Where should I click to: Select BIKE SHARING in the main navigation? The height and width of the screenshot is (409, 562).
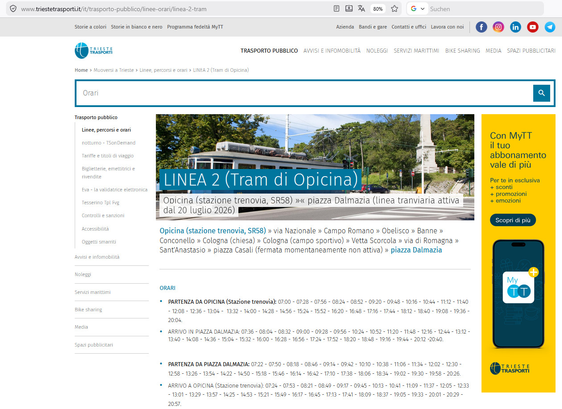[x=462, y=51]
